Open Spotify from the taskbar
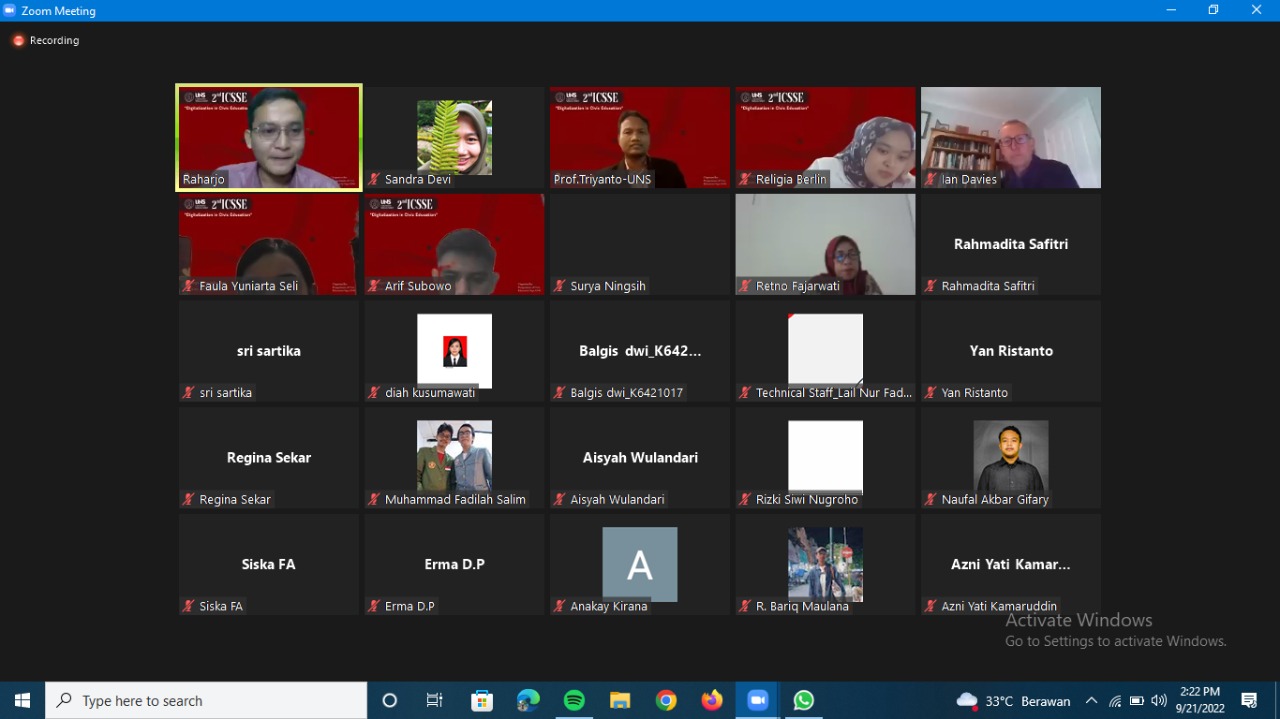This screenshot has width=1280, height=719. 574,701
